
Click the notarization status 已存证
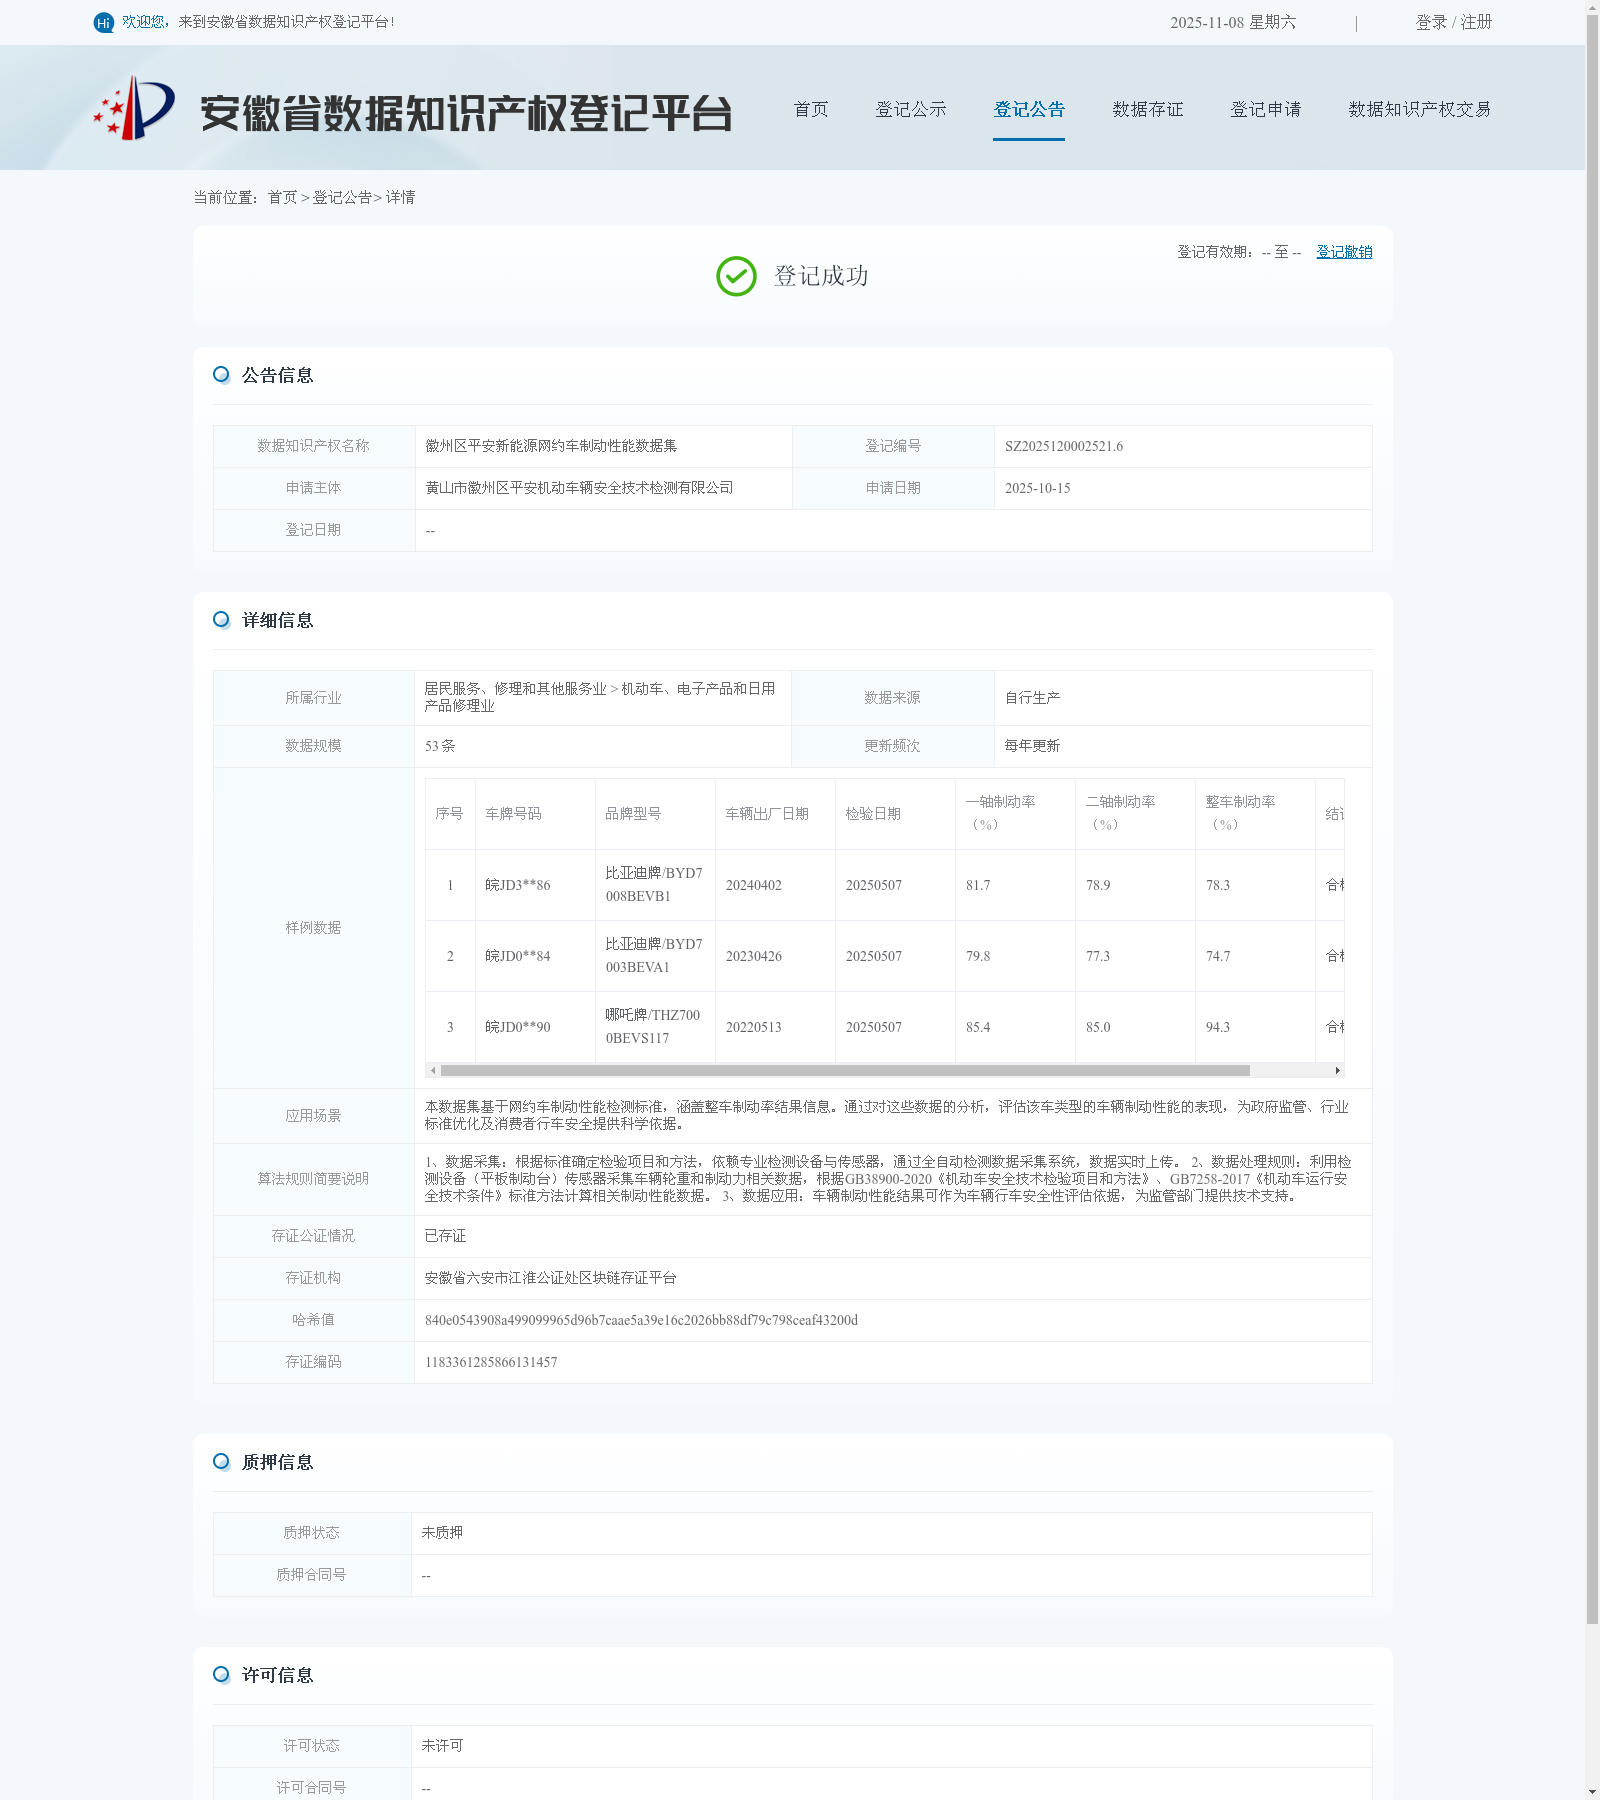tap(445, 1236)
